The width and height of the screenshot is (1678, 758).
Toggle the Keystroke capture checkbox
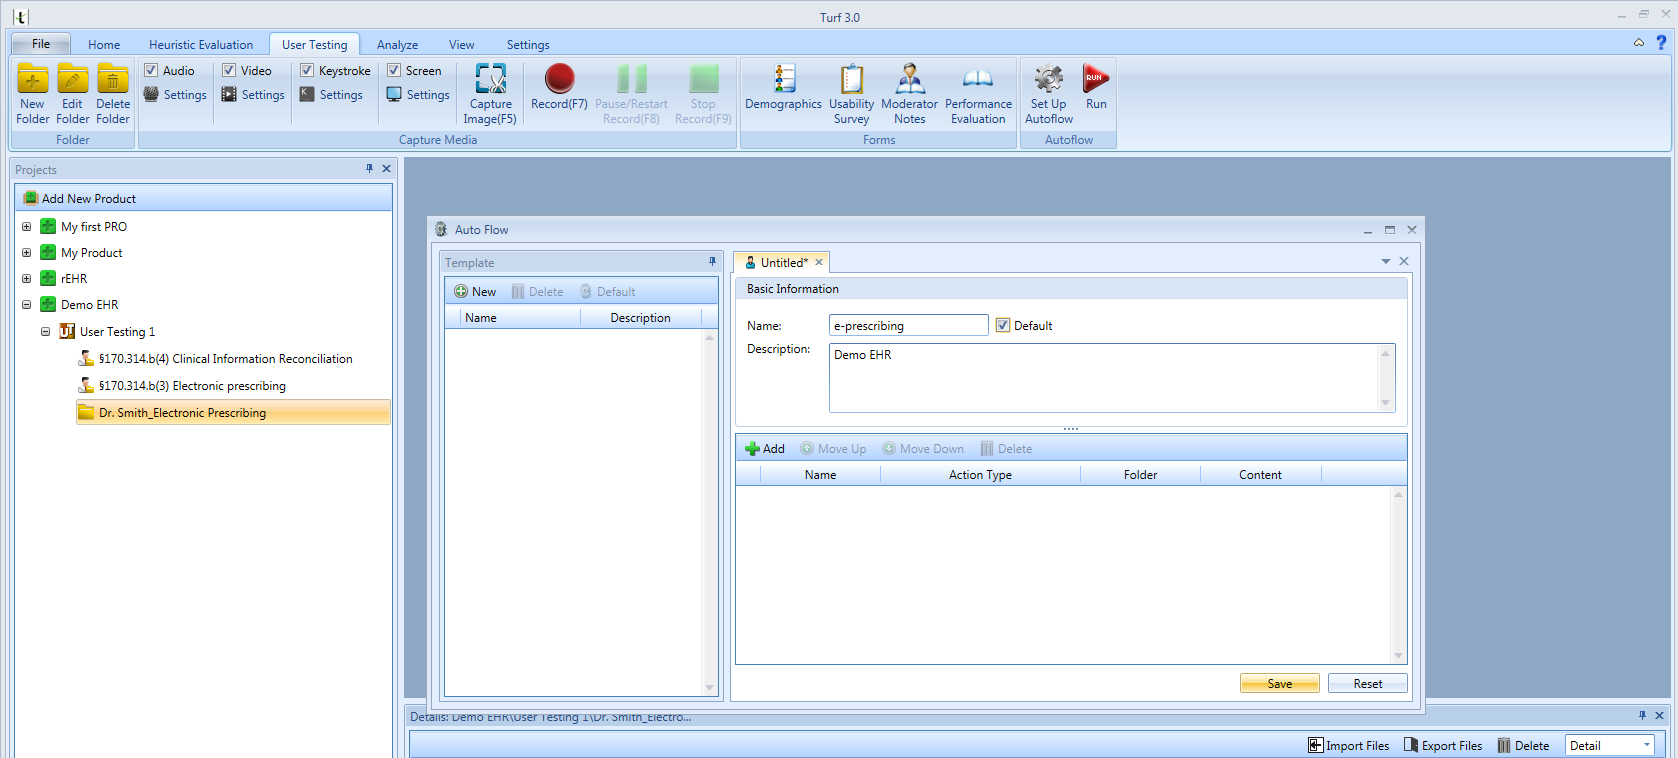[307, 70]
